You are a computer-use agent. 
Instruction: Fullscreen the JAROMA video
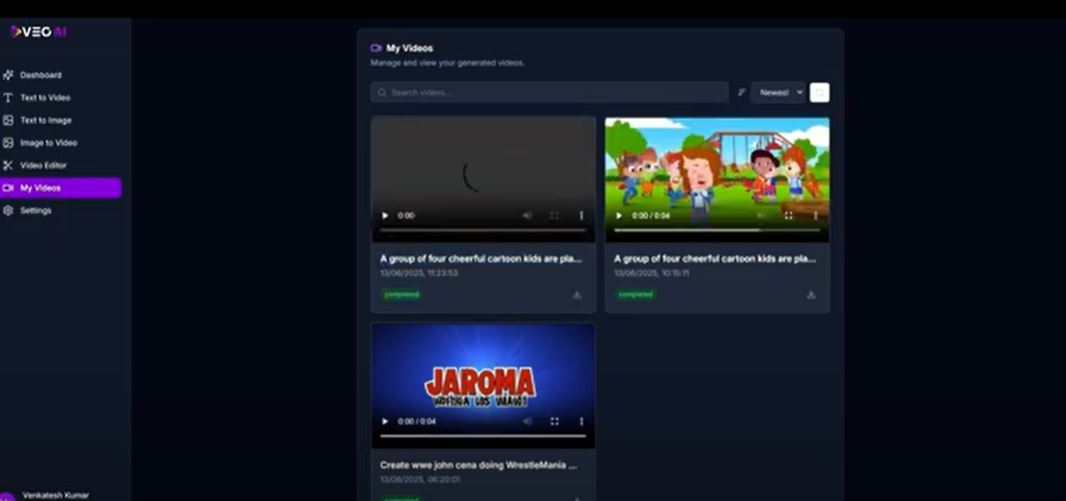click(554, 421)
